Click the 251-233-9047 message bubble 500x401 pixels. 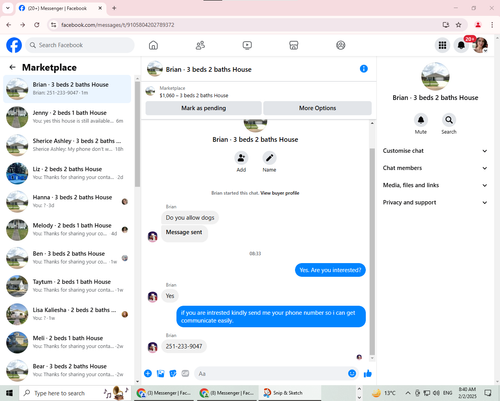click(x=184, y=346)
